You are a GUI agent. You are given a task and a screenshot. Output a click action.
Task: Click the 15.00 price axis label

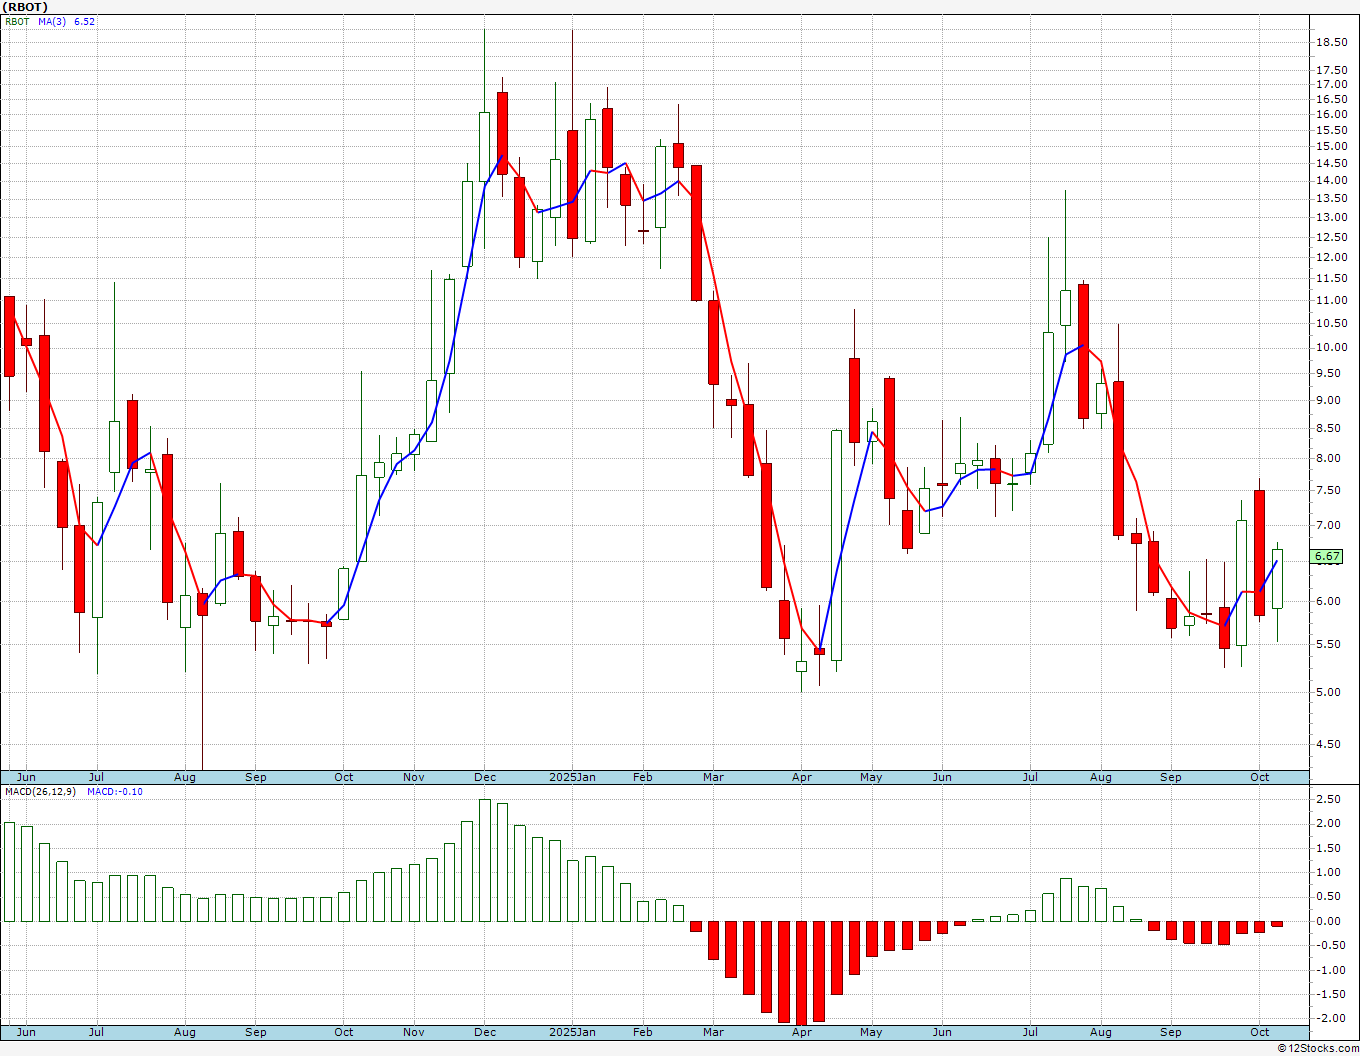click(1330, 146)
